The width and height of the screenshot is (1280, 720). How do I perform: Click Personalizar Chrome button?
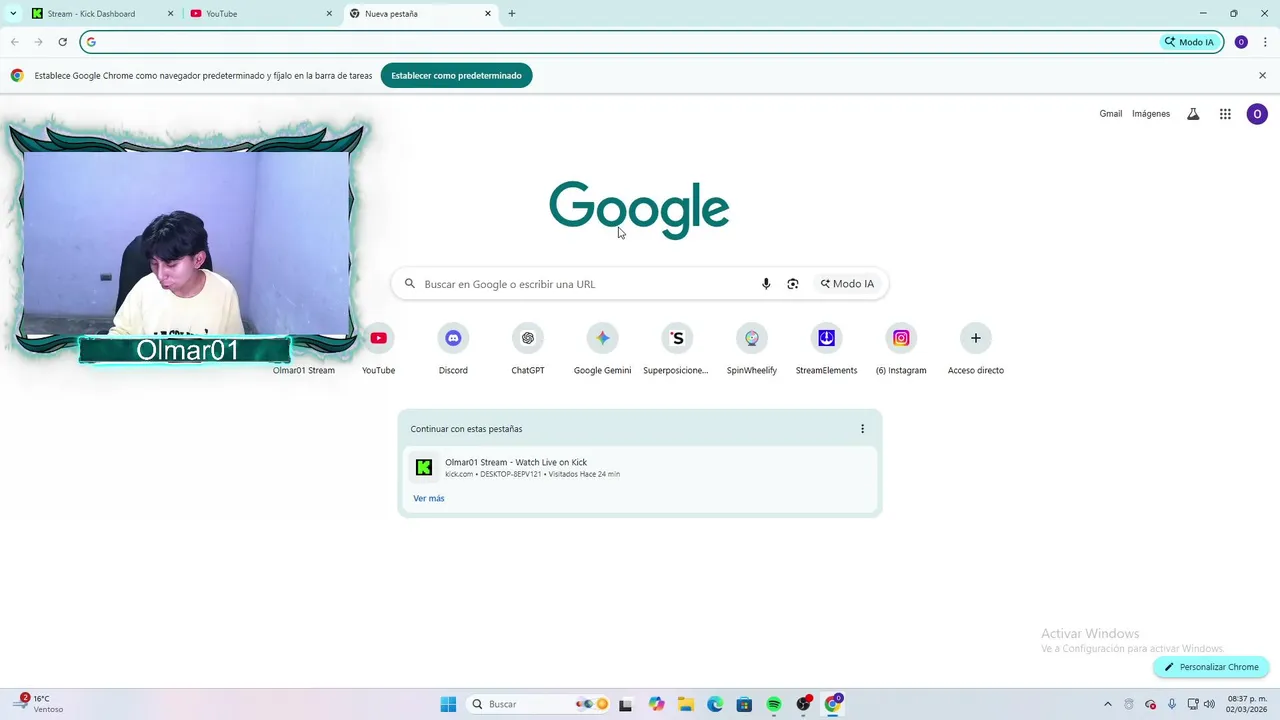click(1211, 667)
